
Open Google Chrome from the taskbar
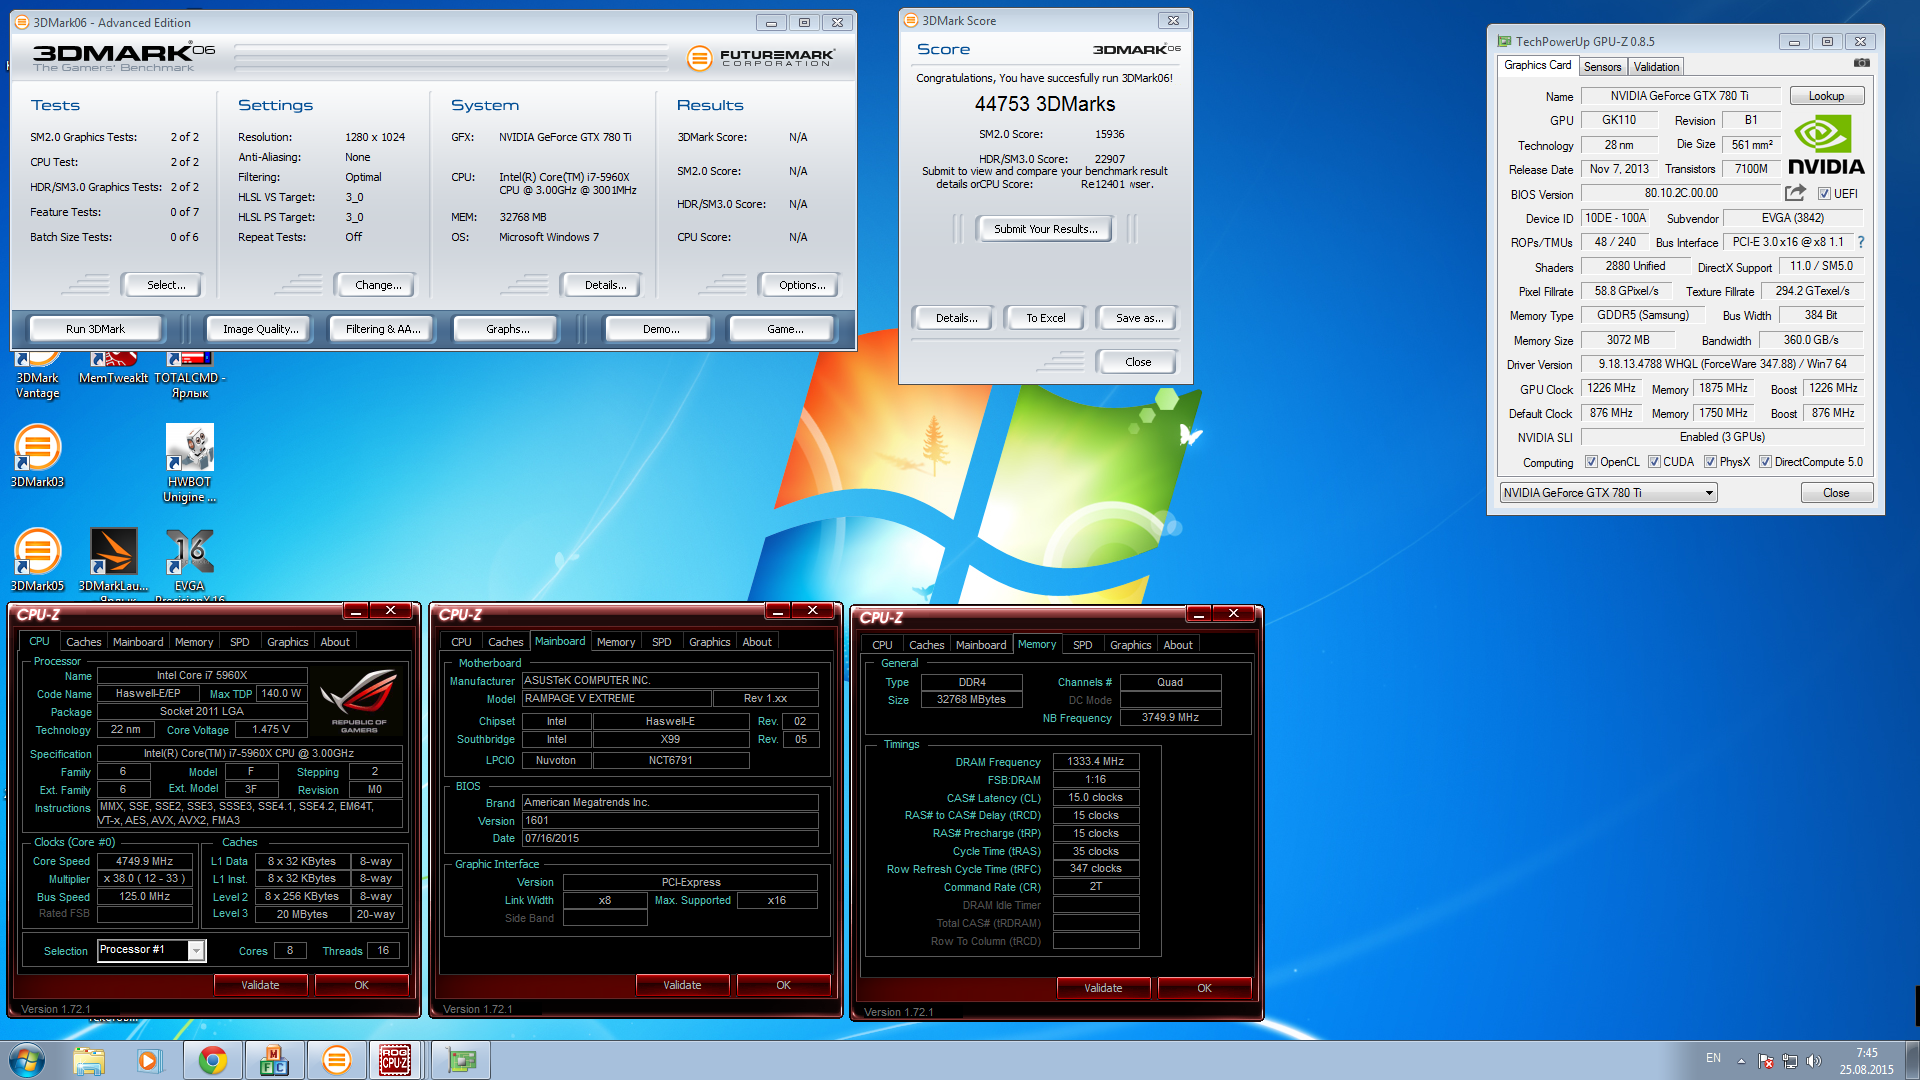[212, 1060]
